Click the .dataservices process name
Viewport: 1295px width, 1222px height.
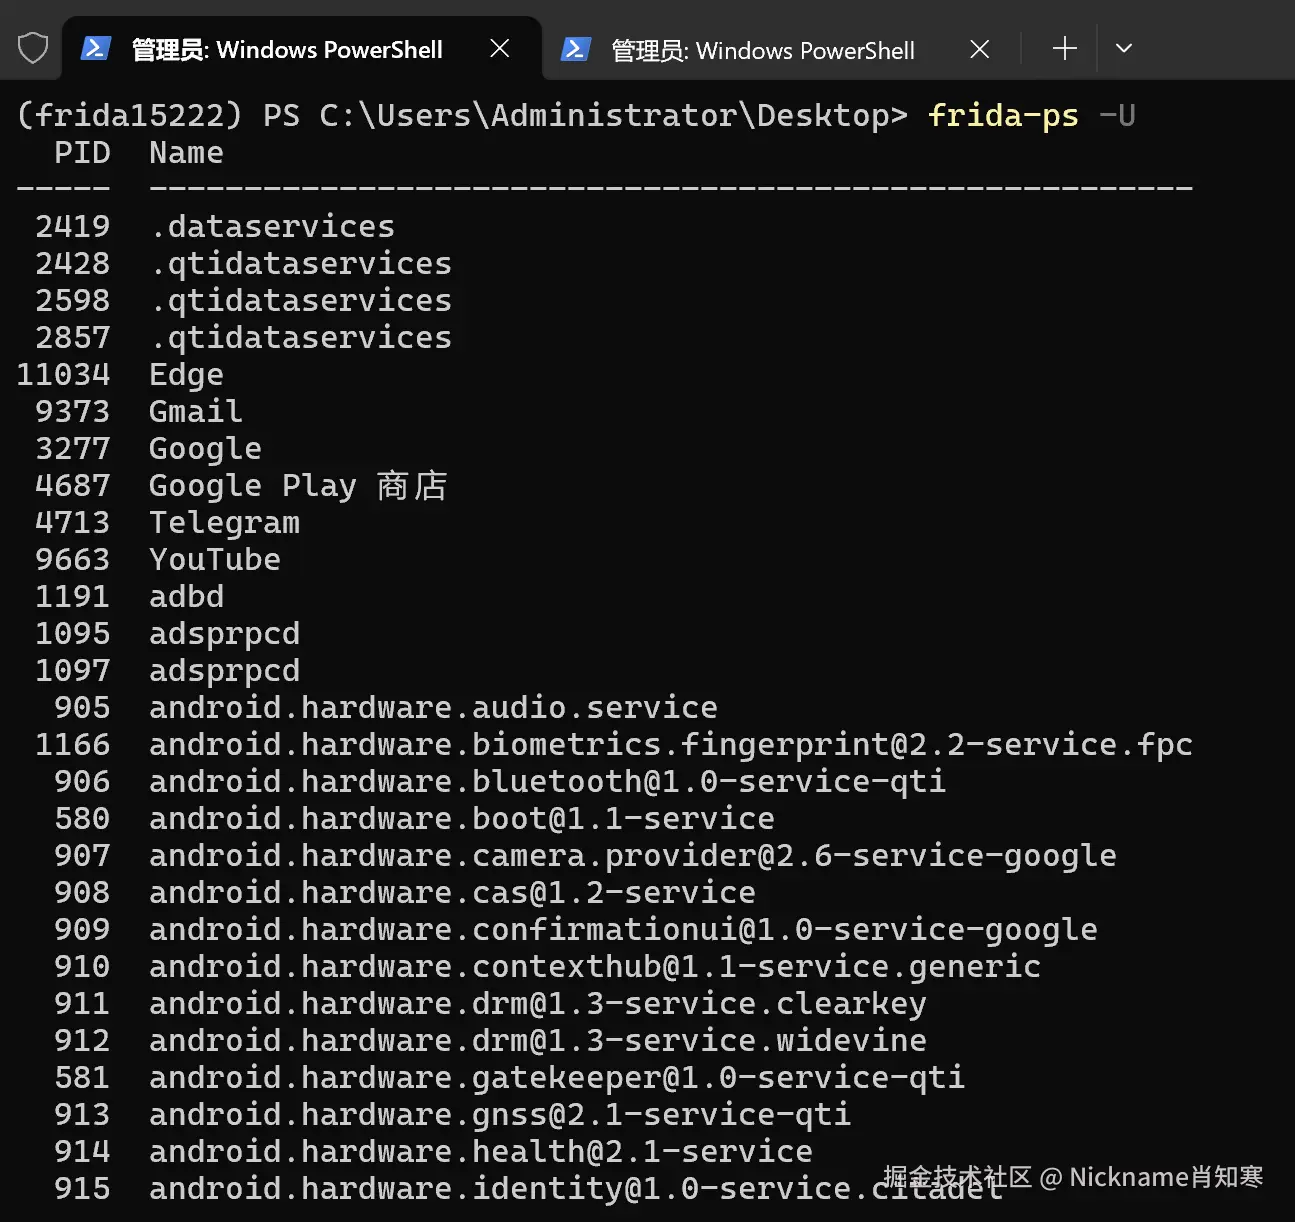tap(272, 227)
